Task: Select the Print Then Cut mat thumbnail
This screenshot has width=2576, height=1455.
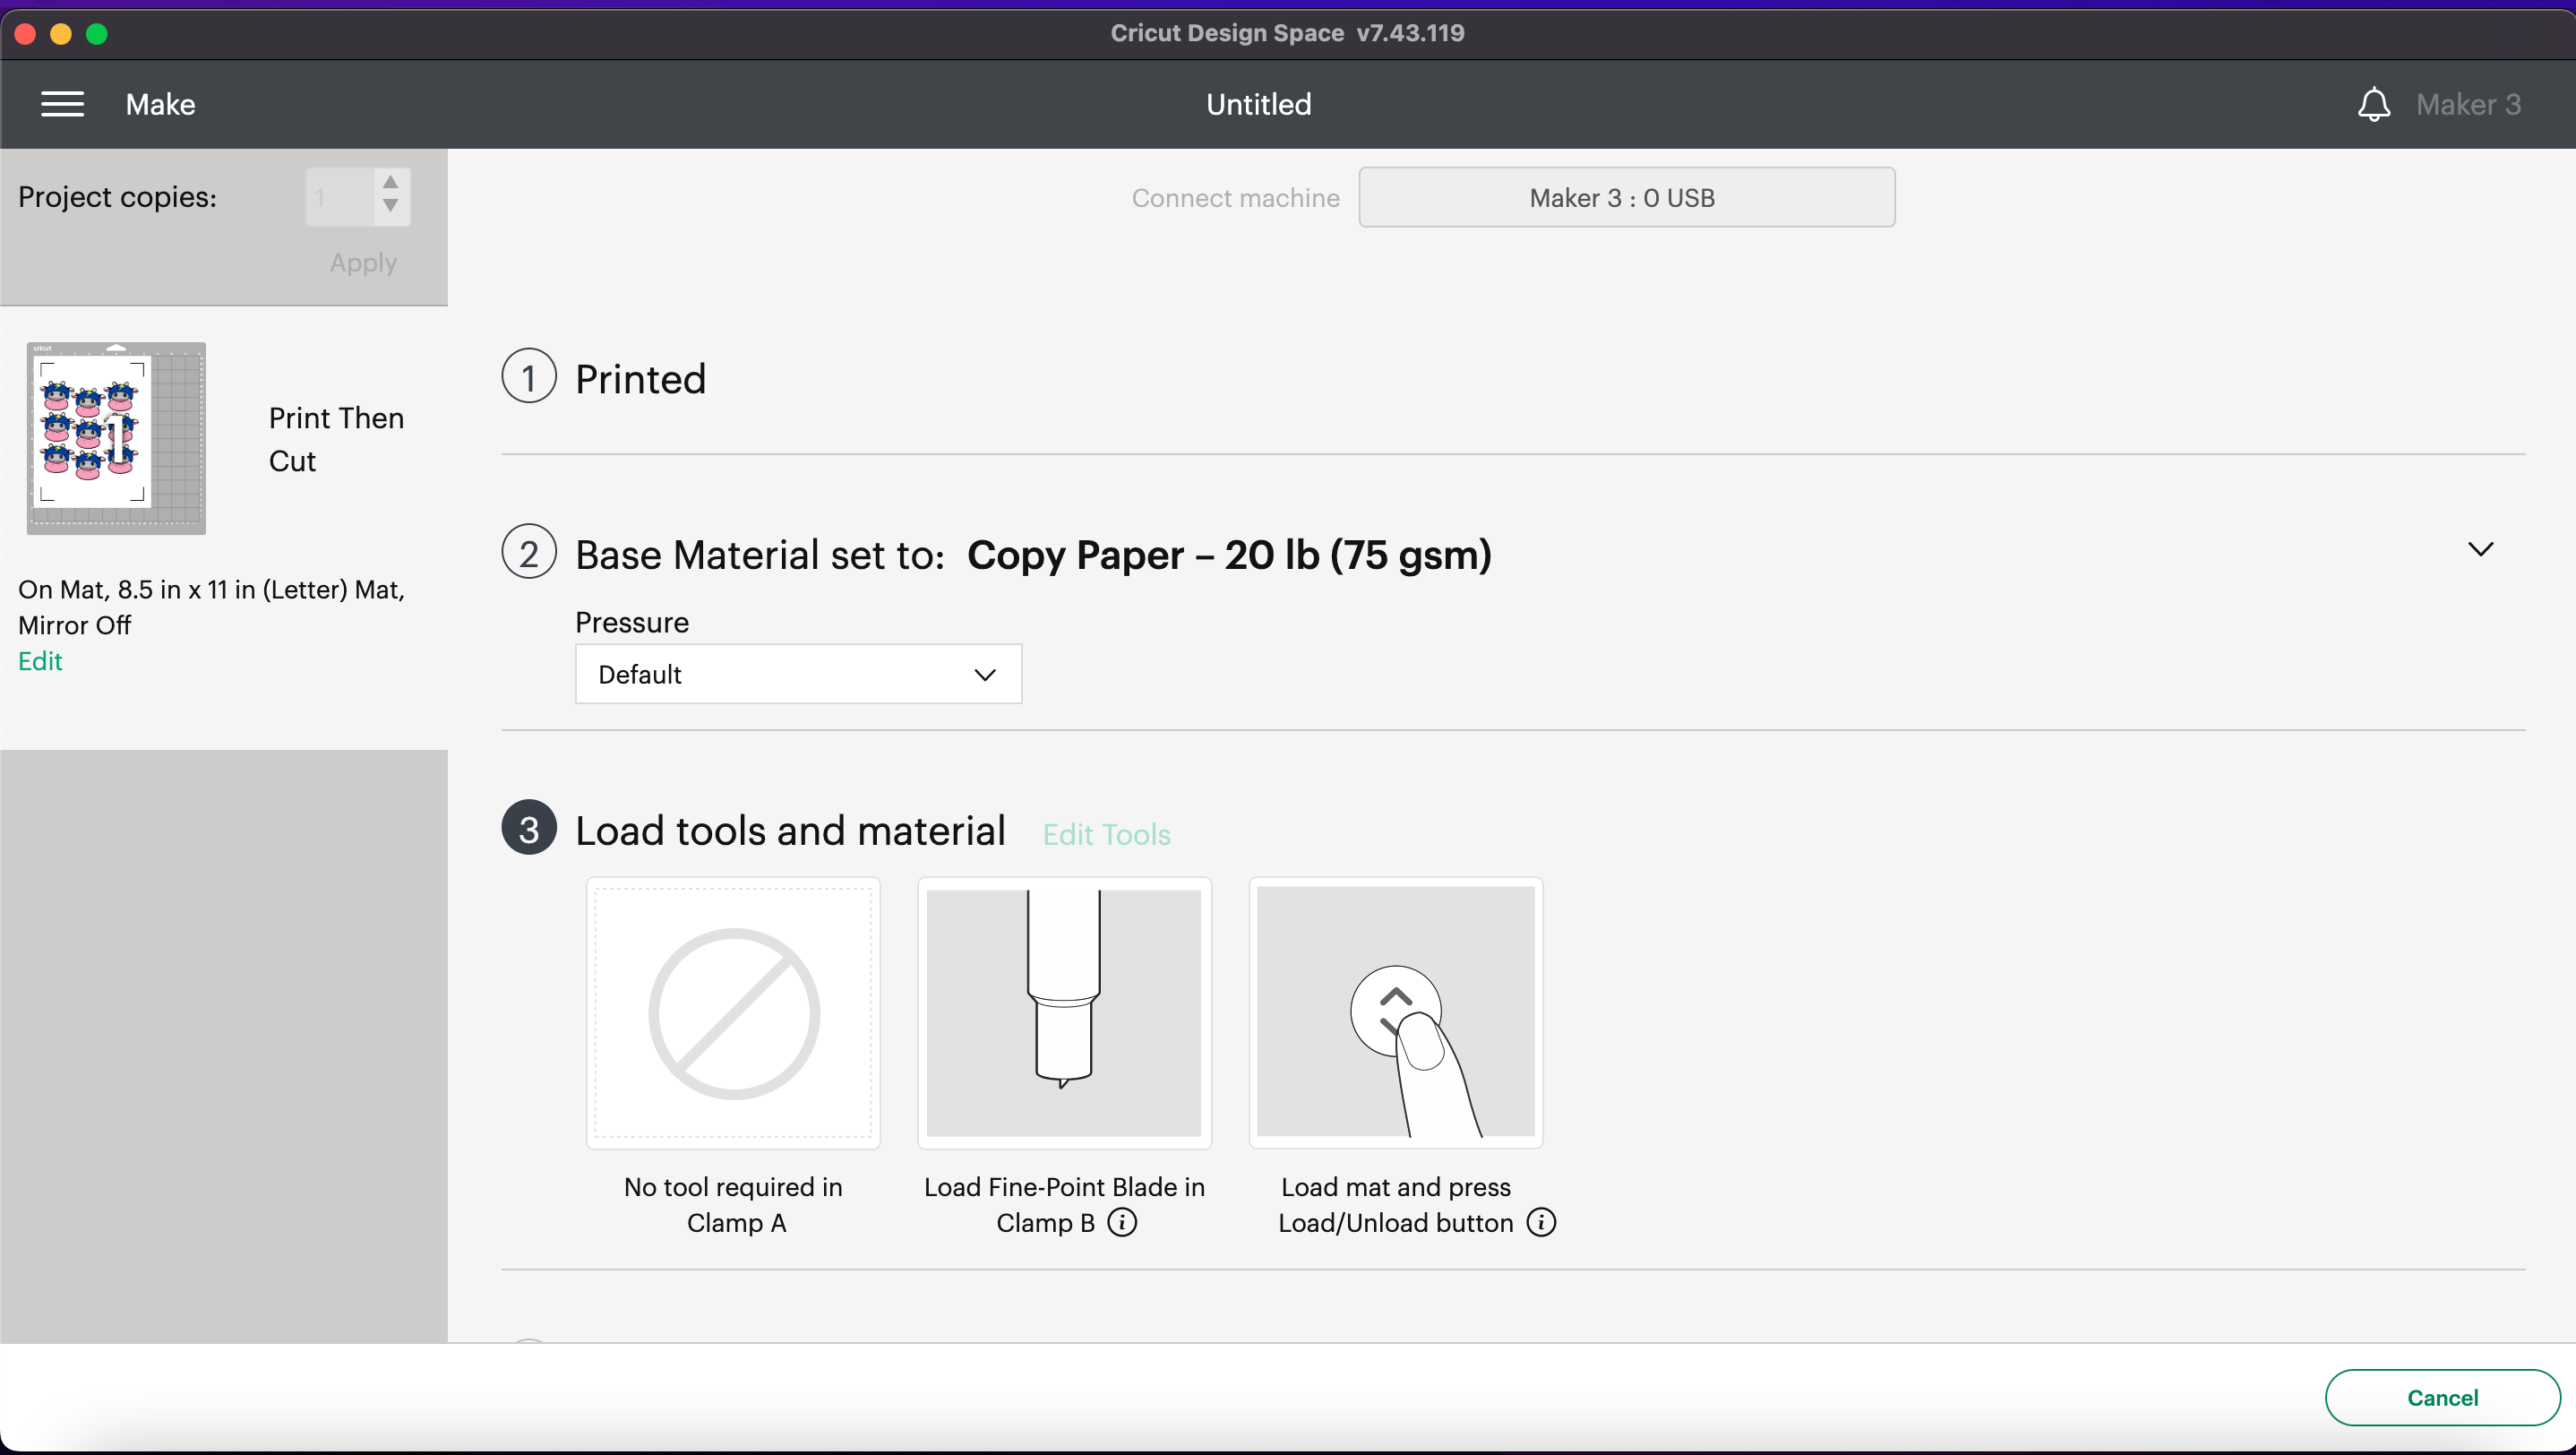Action: (x=116, y=438)
